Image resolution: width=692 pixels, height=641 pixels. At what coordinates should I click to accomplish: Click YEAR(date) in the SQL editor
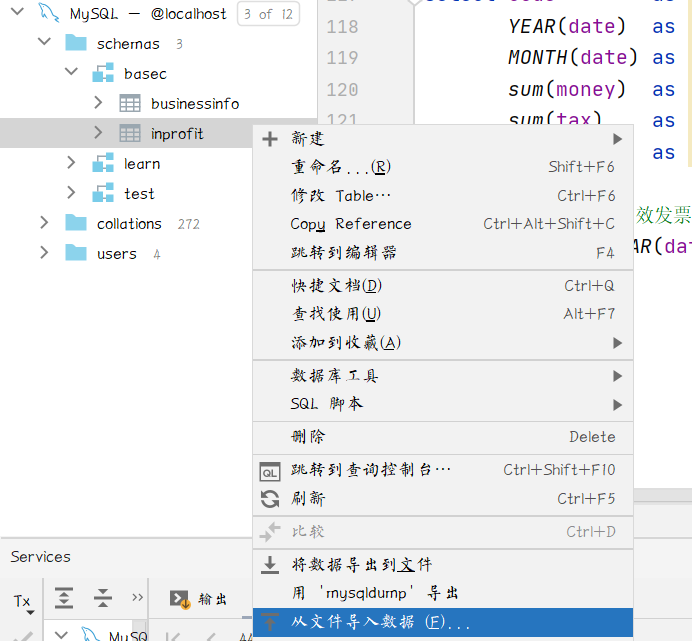567,26
